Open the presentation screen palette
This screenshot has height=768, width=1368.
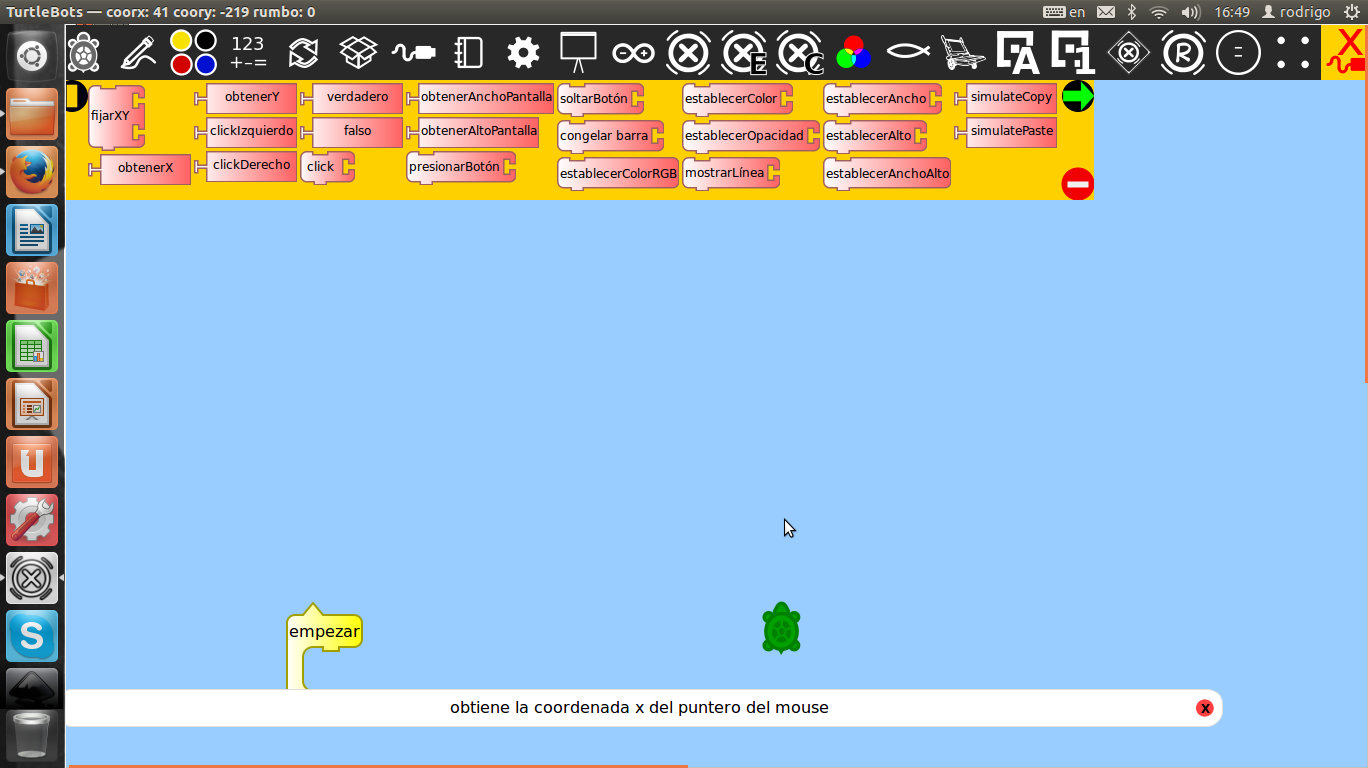pyautogui.click(x=578, y=53)
